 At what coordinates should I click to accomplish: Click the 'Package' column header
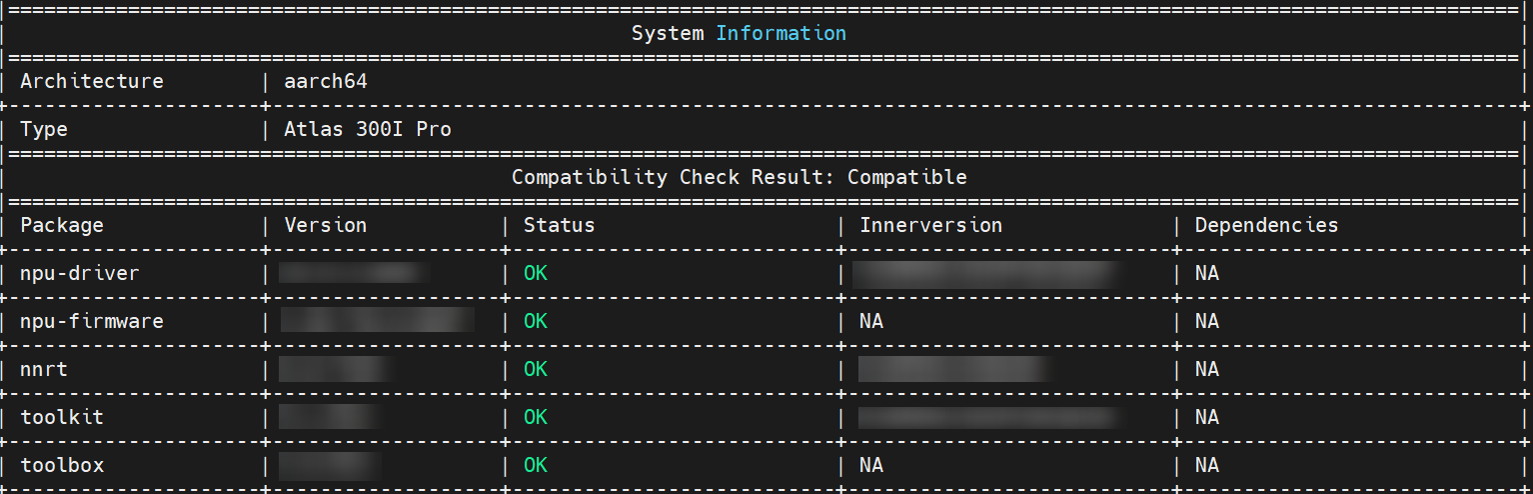click(x=62, y=225)
